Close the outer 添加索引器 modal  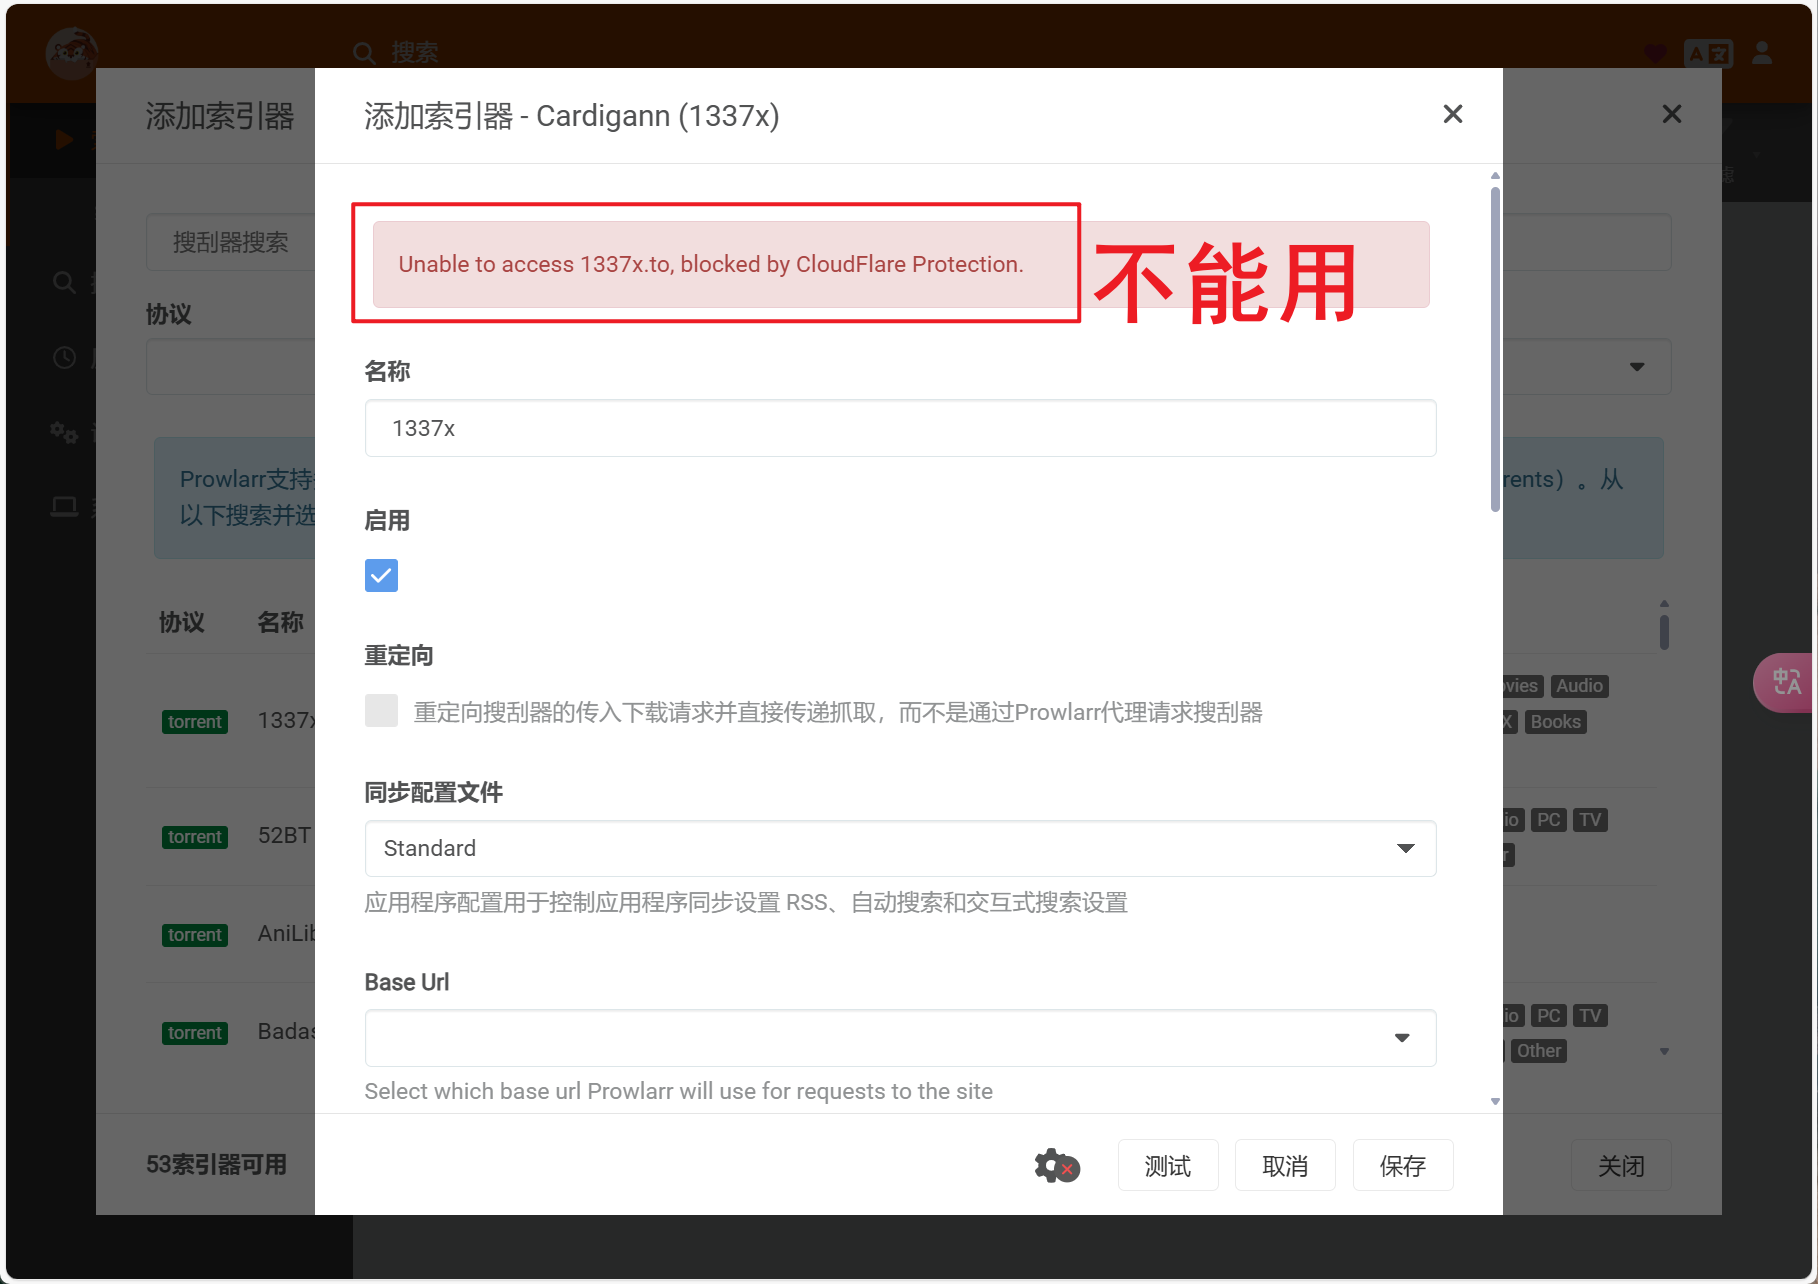(1672, 114)
